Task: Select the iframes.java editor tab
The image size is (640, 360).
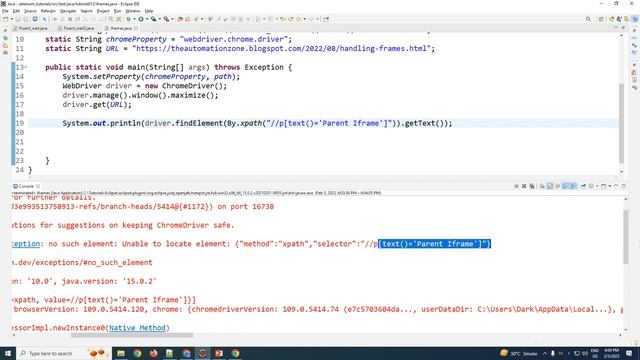Action: coord(121,28)
